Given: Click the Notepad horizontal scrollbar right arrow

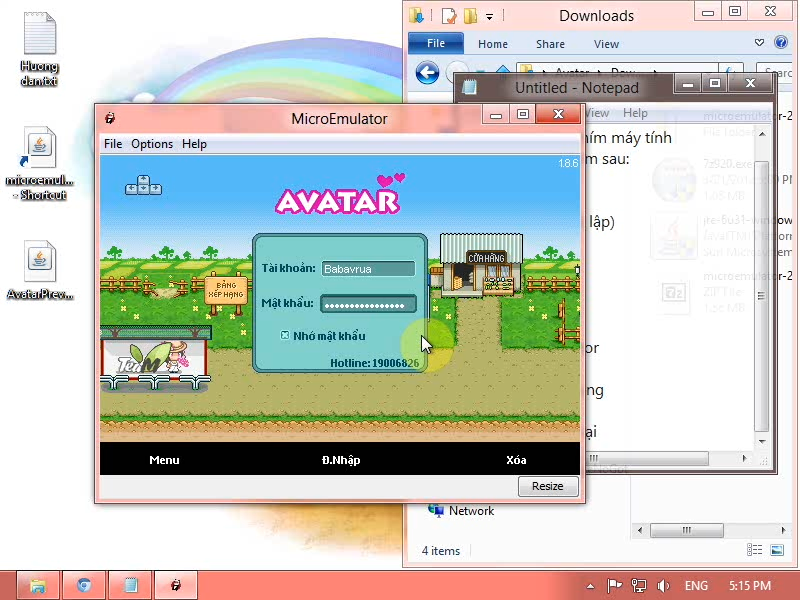Looking at the screenshot, I should pyautogui.click(x=744, y=458).
